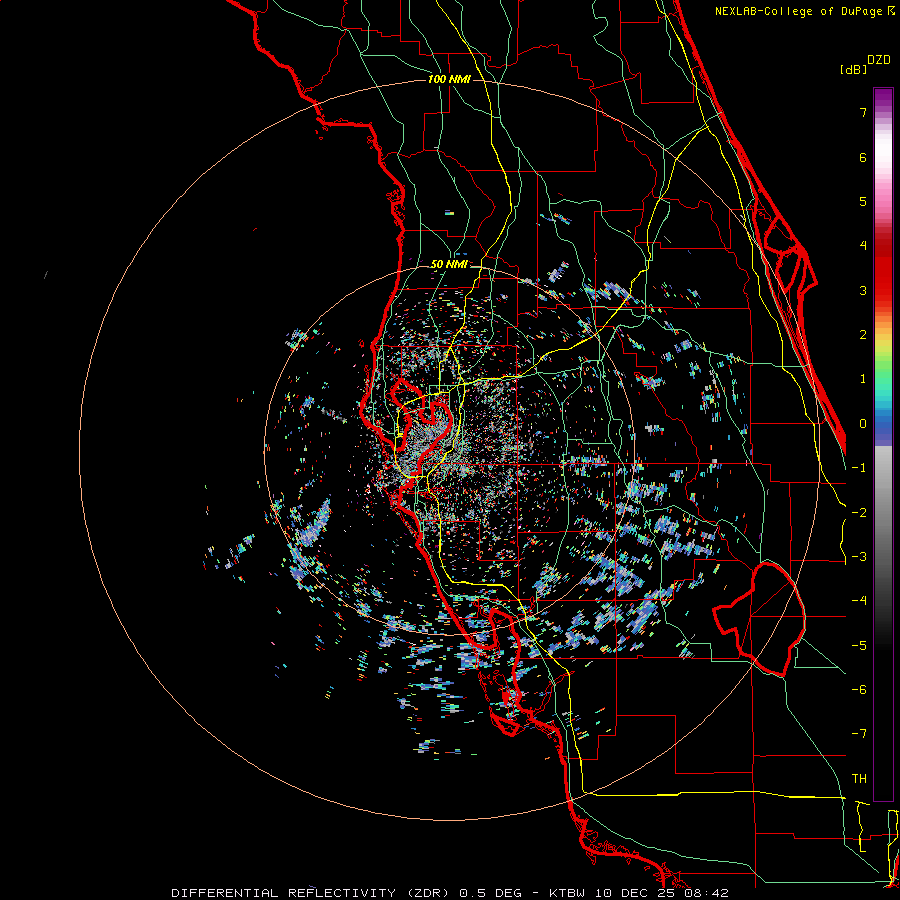The image size is (900, 900).
Task: Click the -4 dB label on the color scale
Action: (x=859, y=601)
